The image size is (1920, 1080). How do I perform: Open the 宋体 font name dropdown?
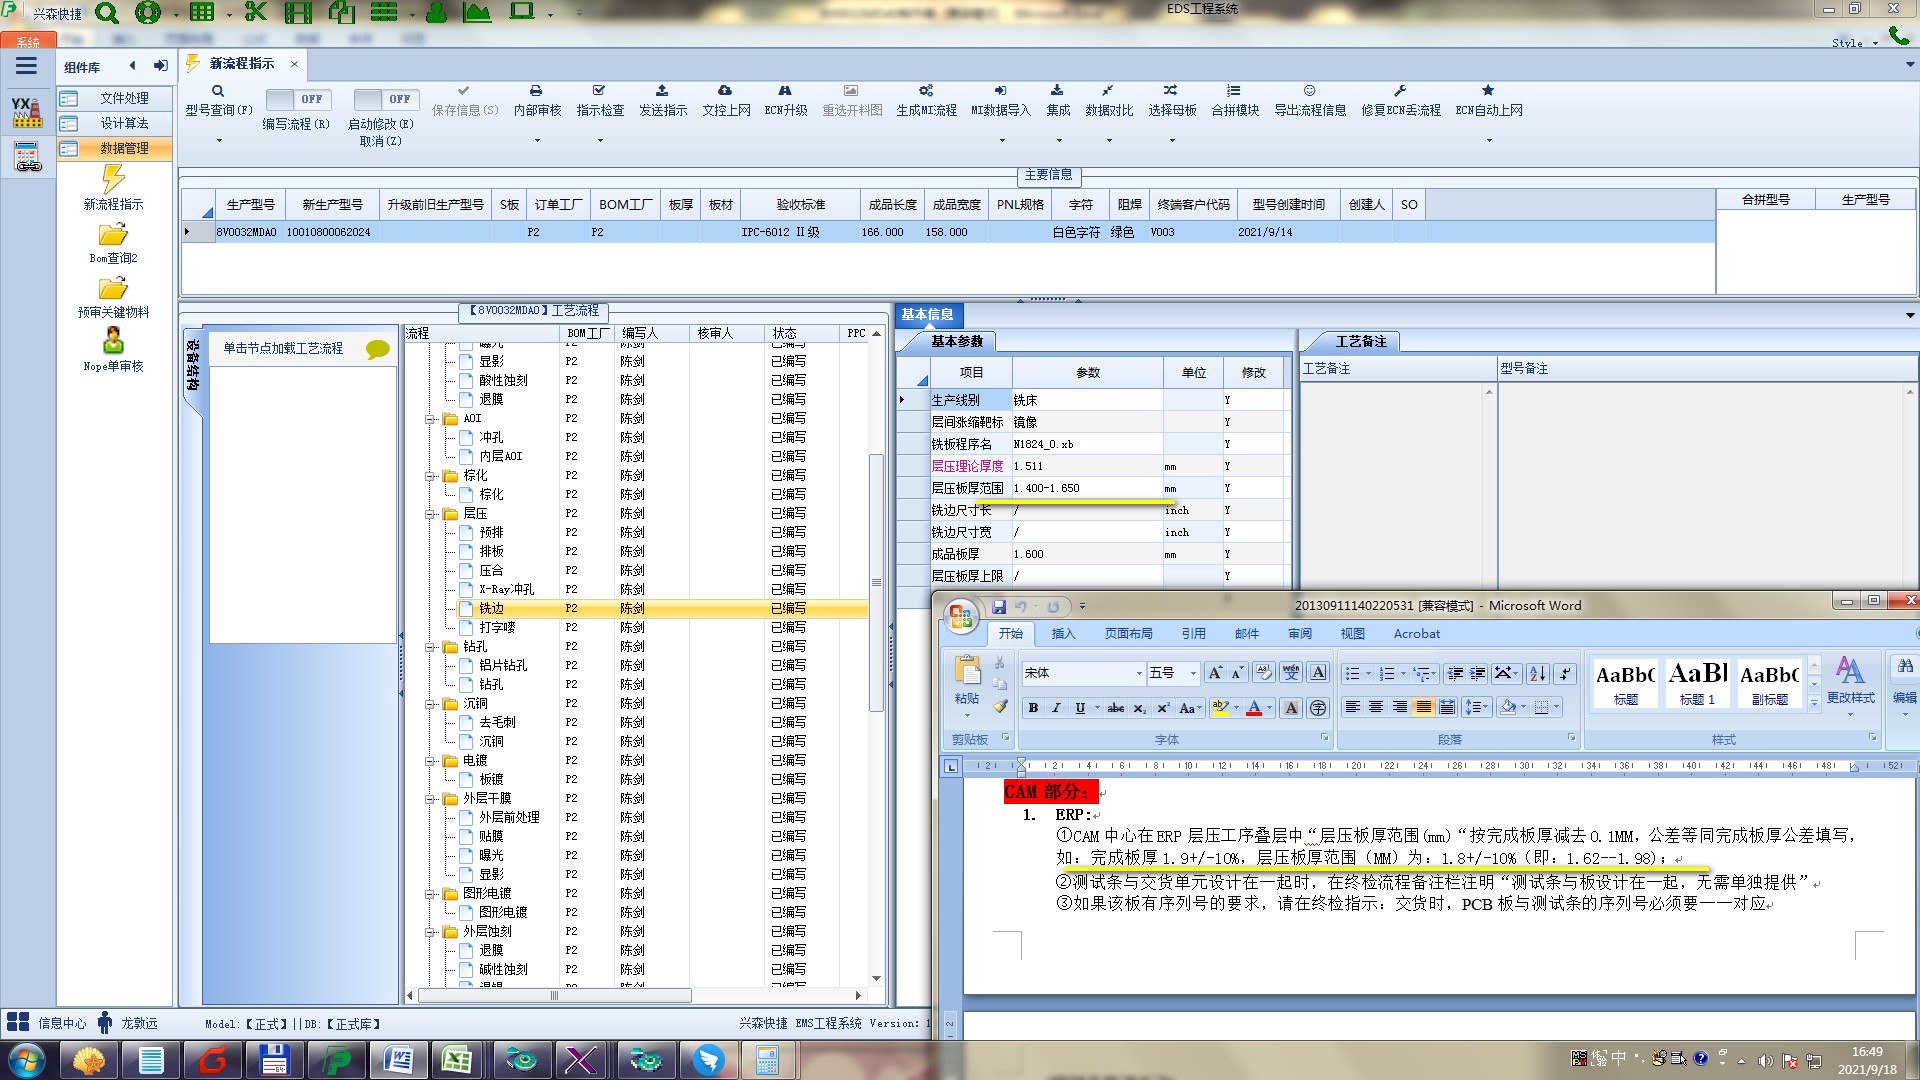click(1138, 674)
